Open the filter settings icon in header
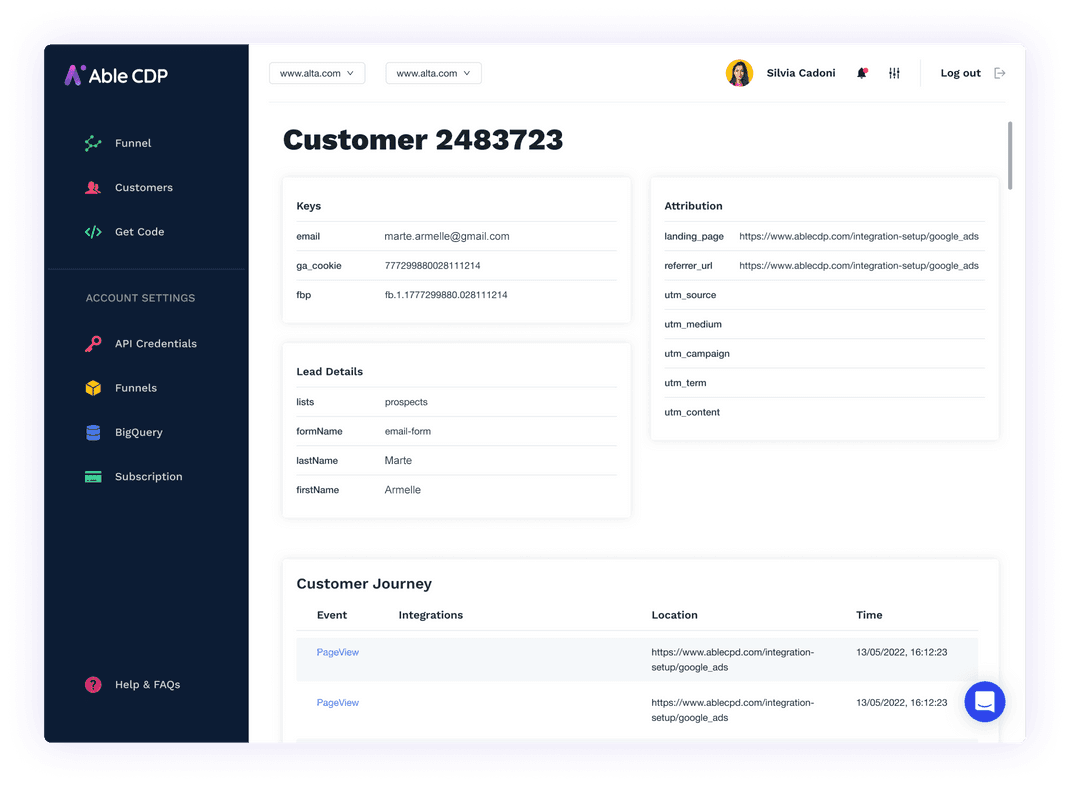The height and width of the screenshot is (787, 1080). tap(894, 72)
